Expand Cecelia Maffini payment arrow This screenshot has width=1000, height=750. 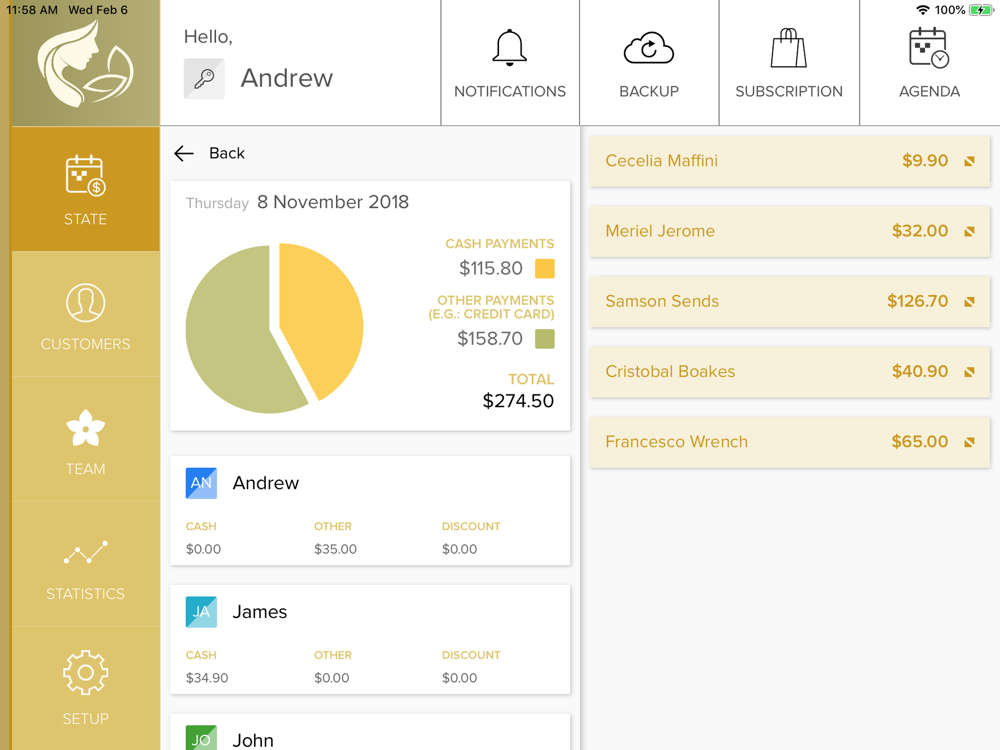[x=969, y=161]
